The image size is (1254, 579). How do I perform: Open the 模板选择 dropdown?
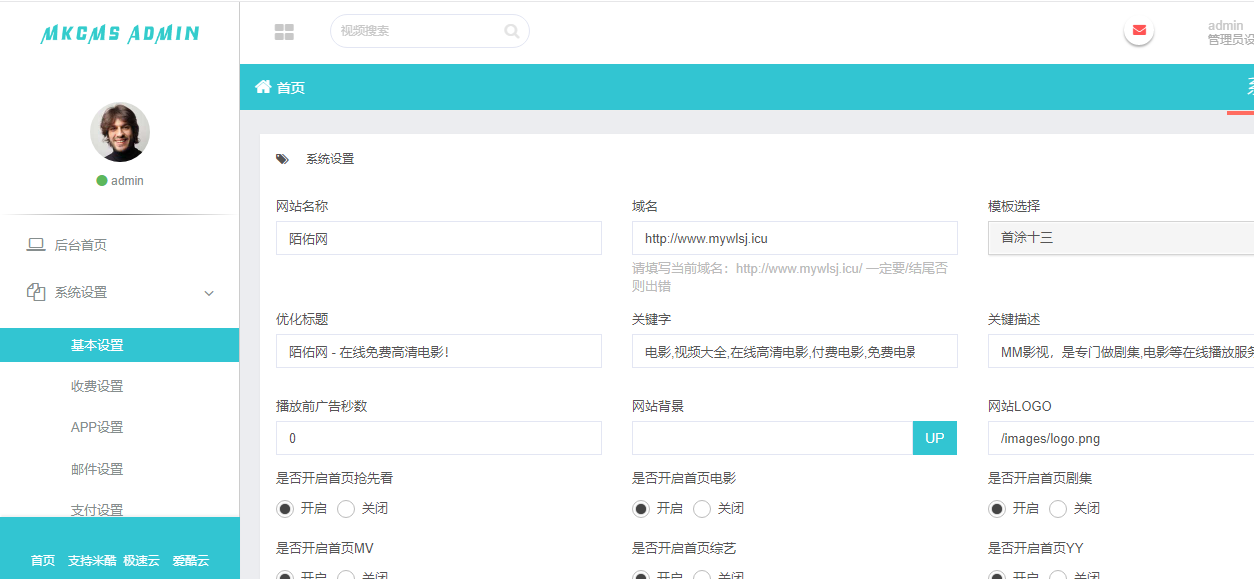(x=1120, y=238)
